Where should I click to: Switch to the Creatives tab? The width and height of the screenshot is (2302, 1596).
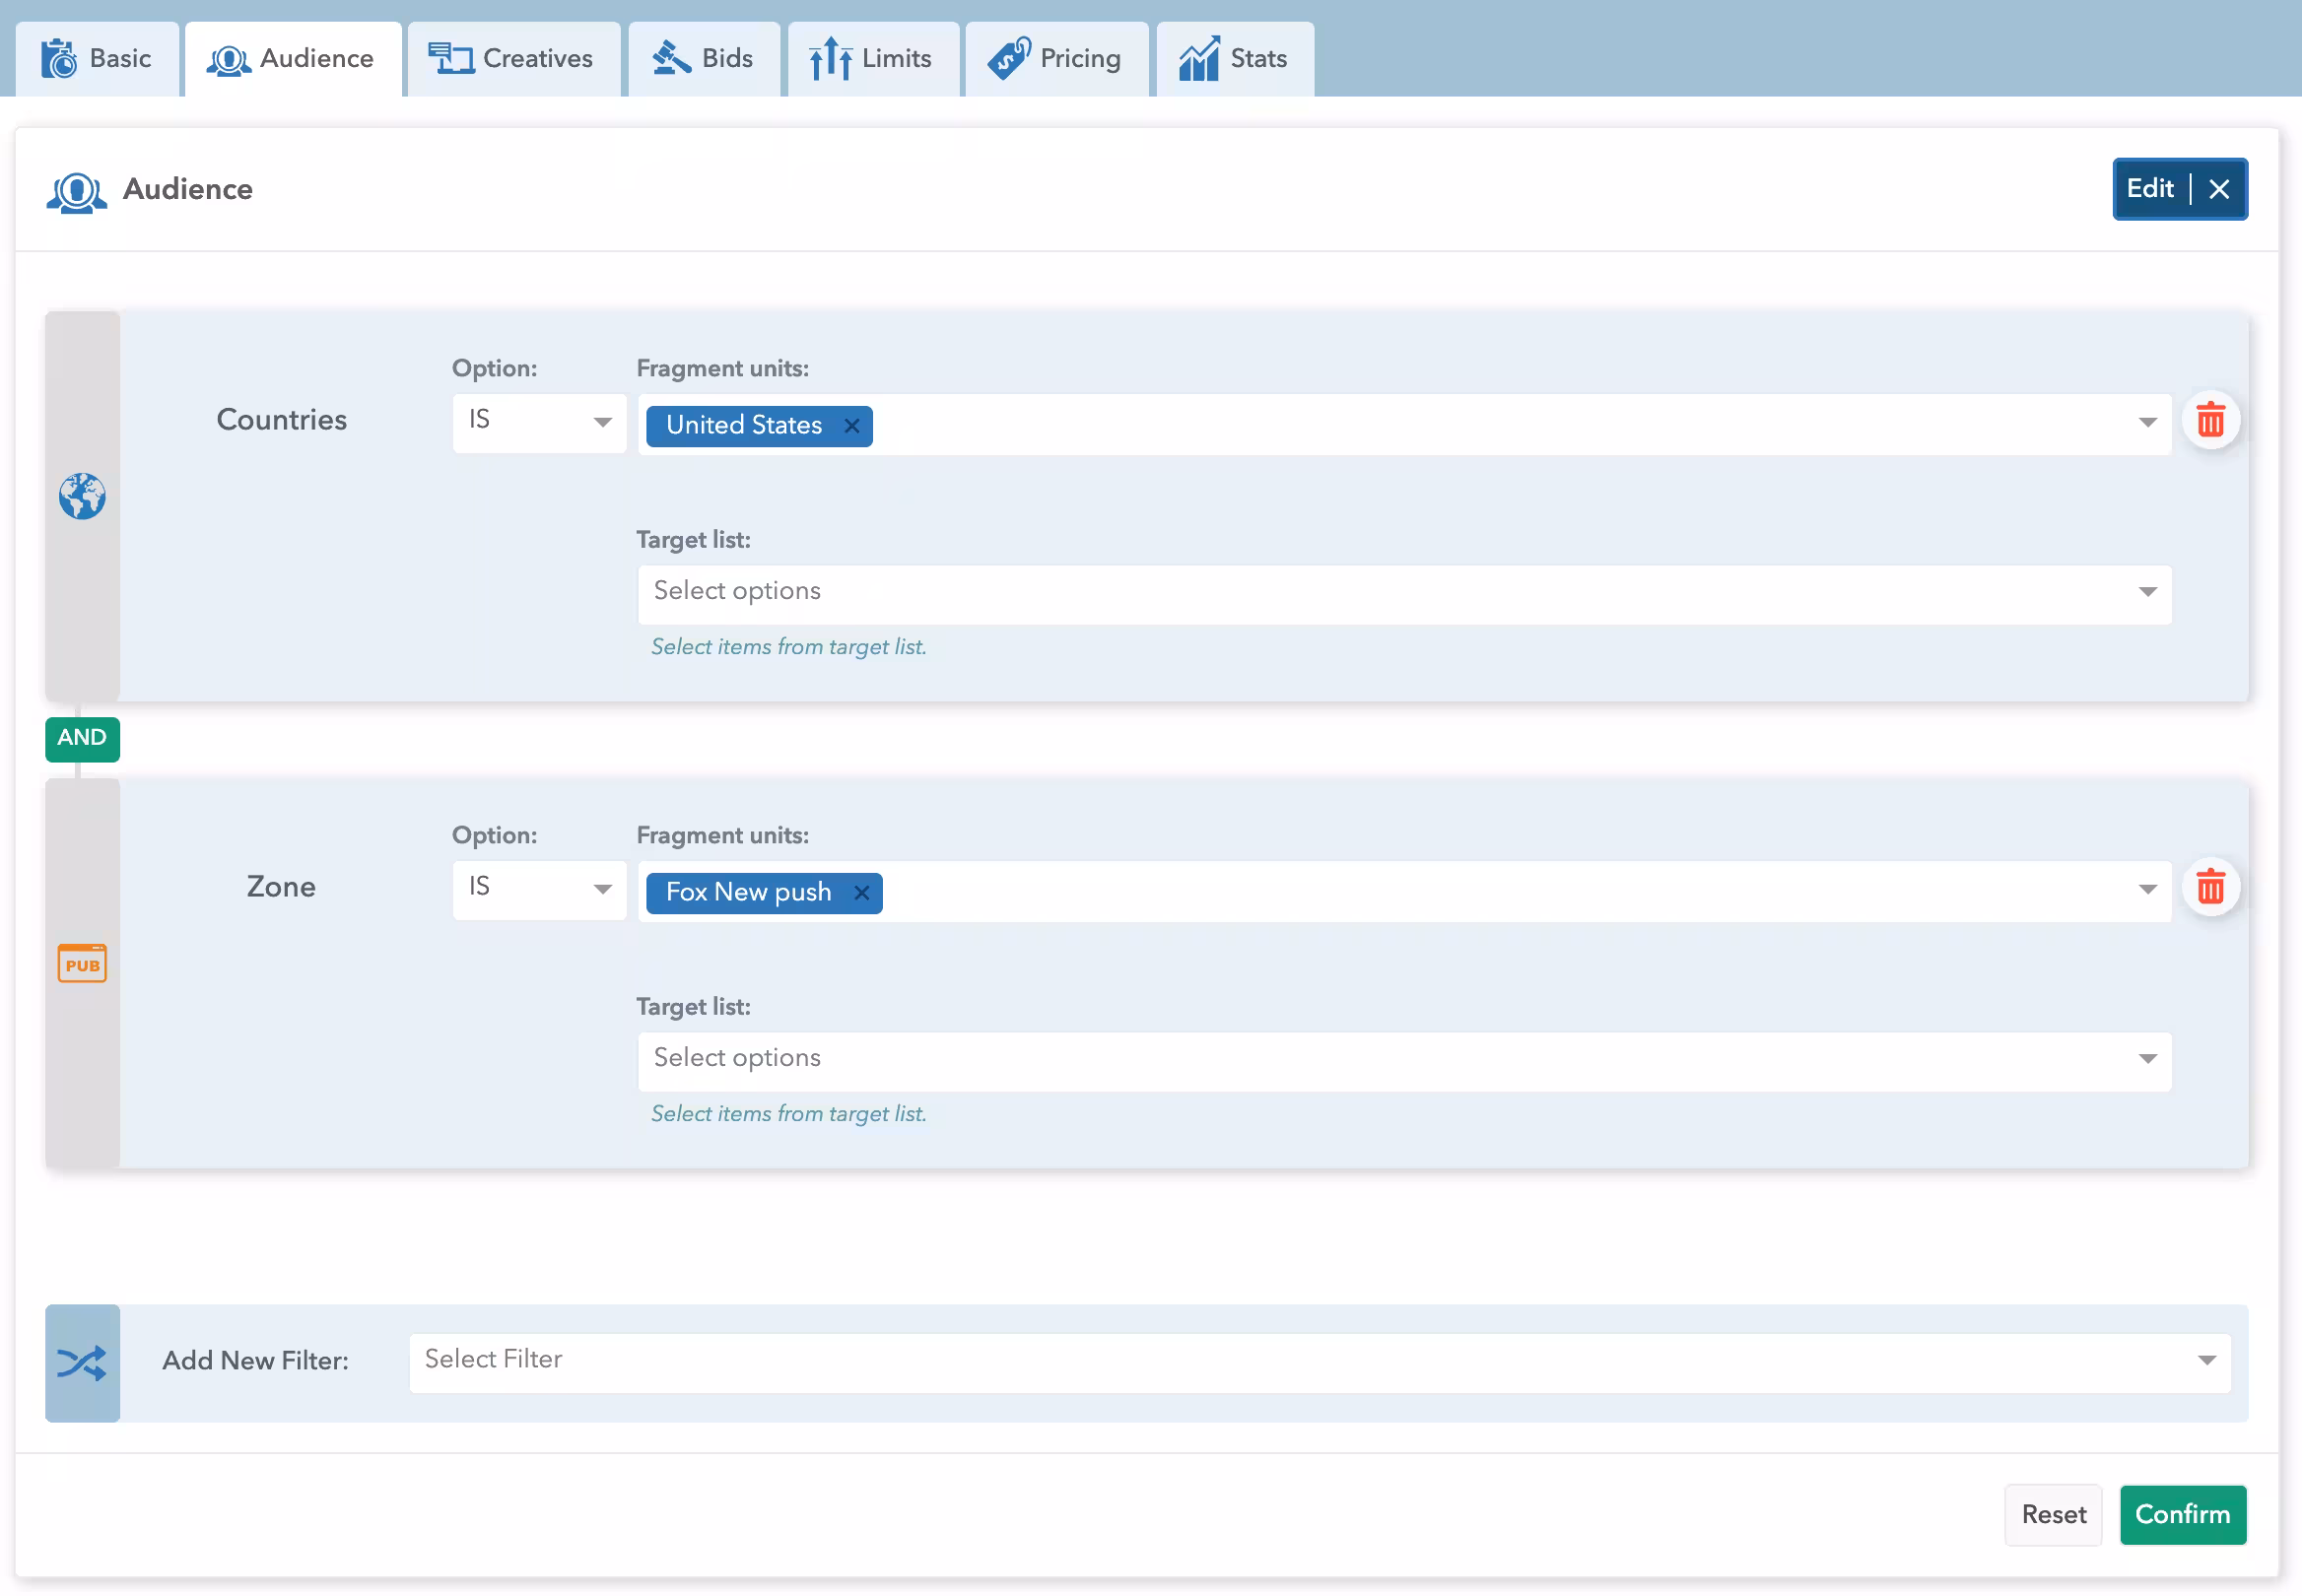coord(512,59)
